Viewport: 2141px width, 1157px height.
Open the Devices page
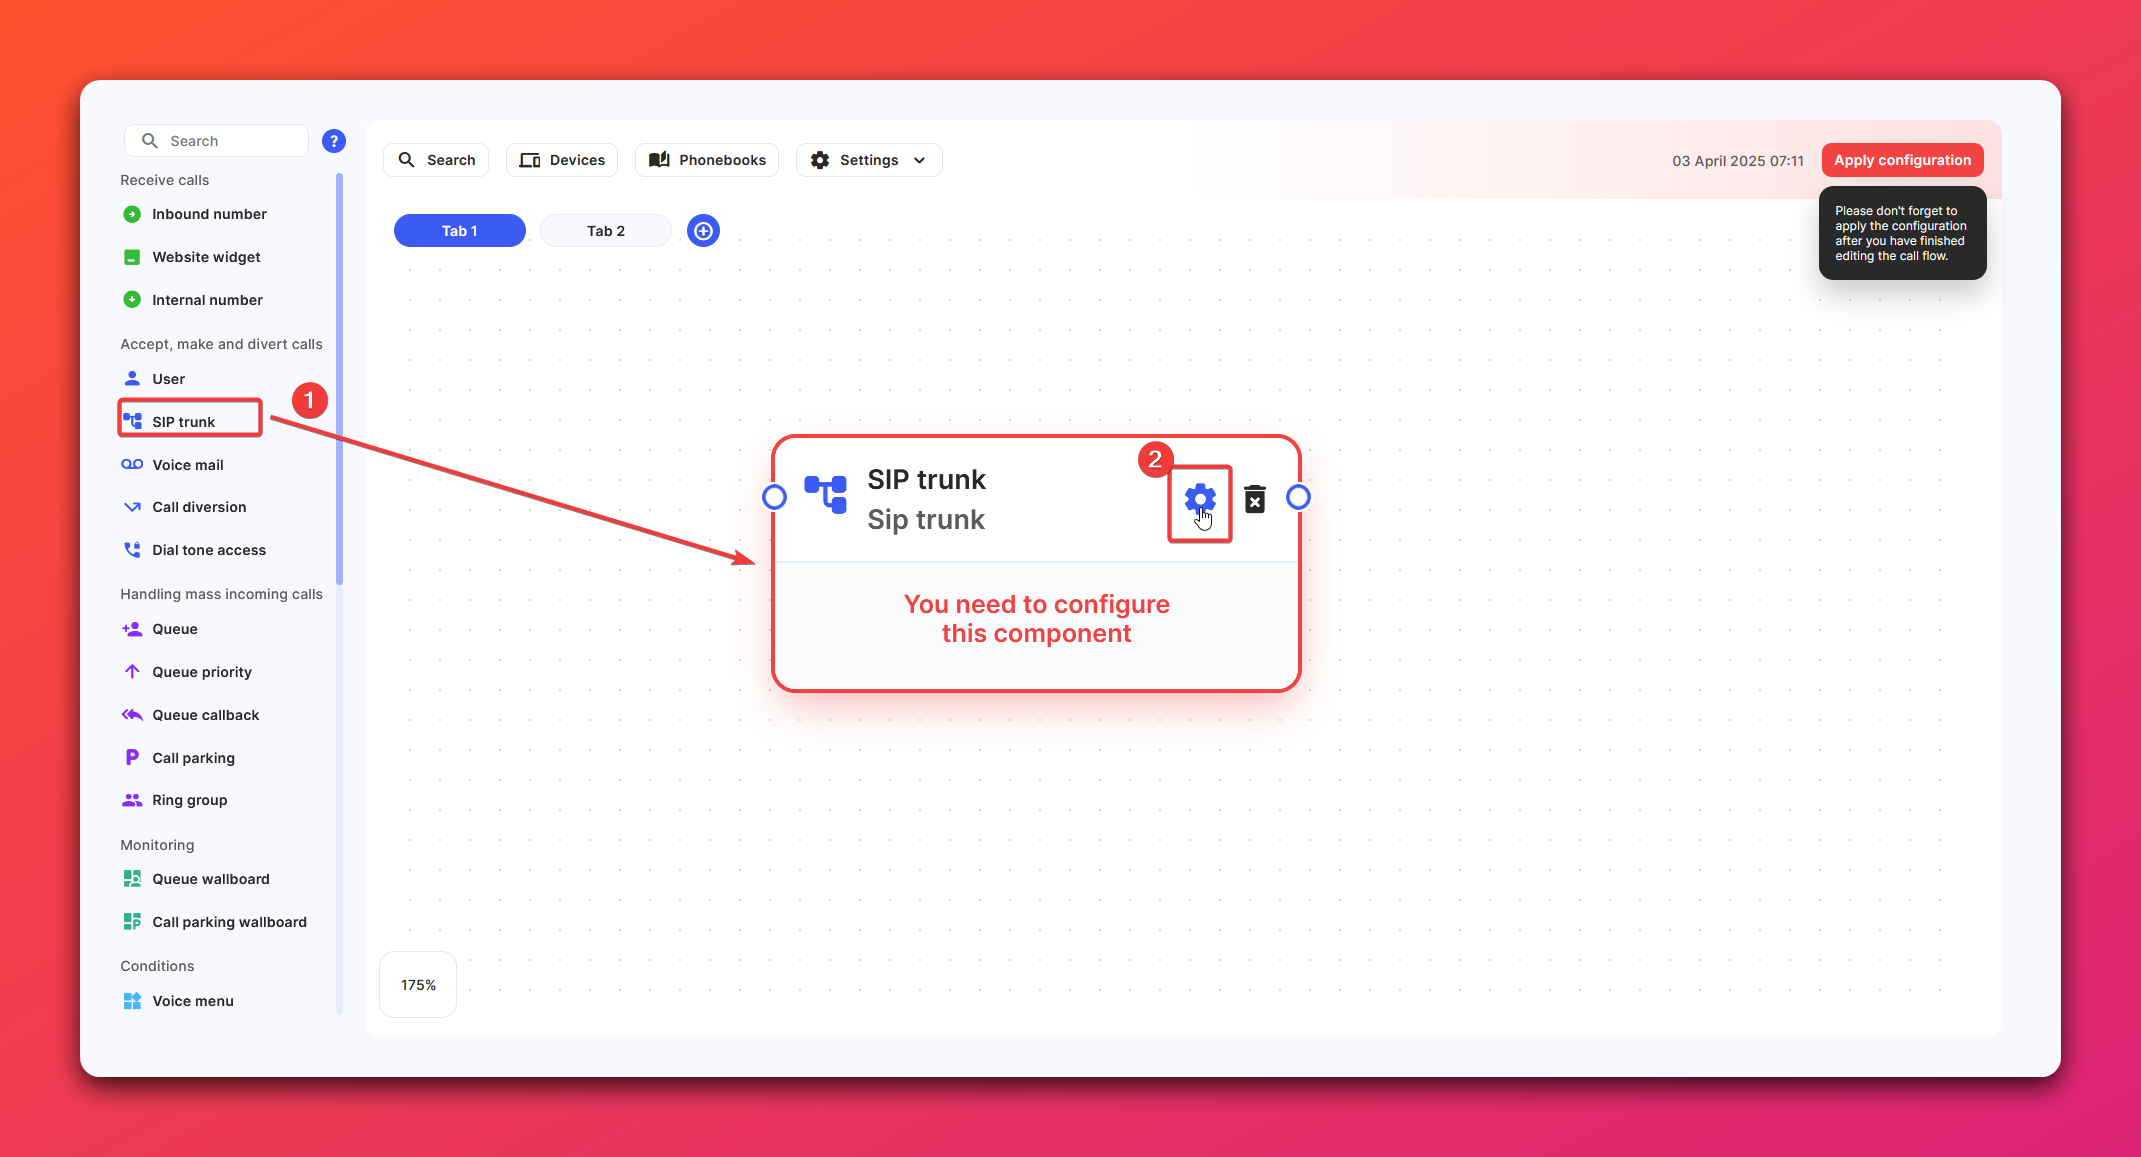click(561, 160)
